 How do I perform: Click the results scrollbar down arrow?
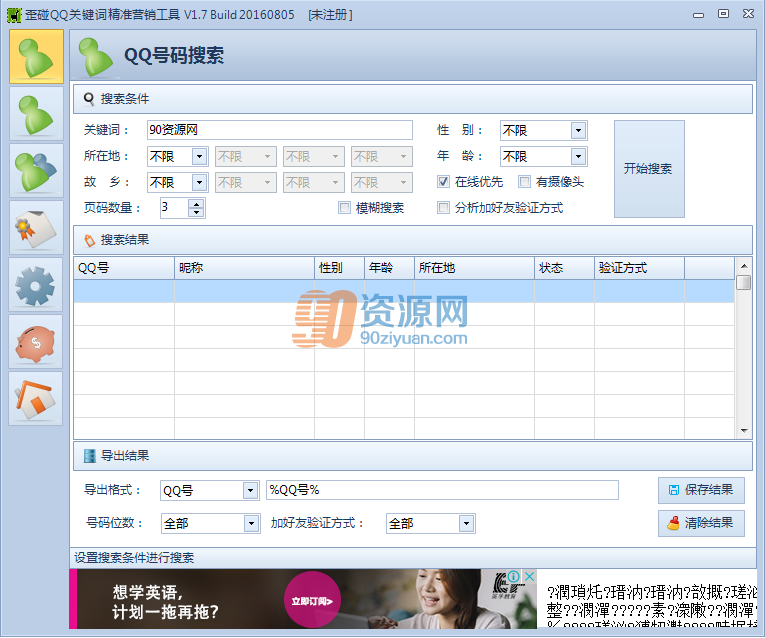pyautogui.click(x=744, y=431)
